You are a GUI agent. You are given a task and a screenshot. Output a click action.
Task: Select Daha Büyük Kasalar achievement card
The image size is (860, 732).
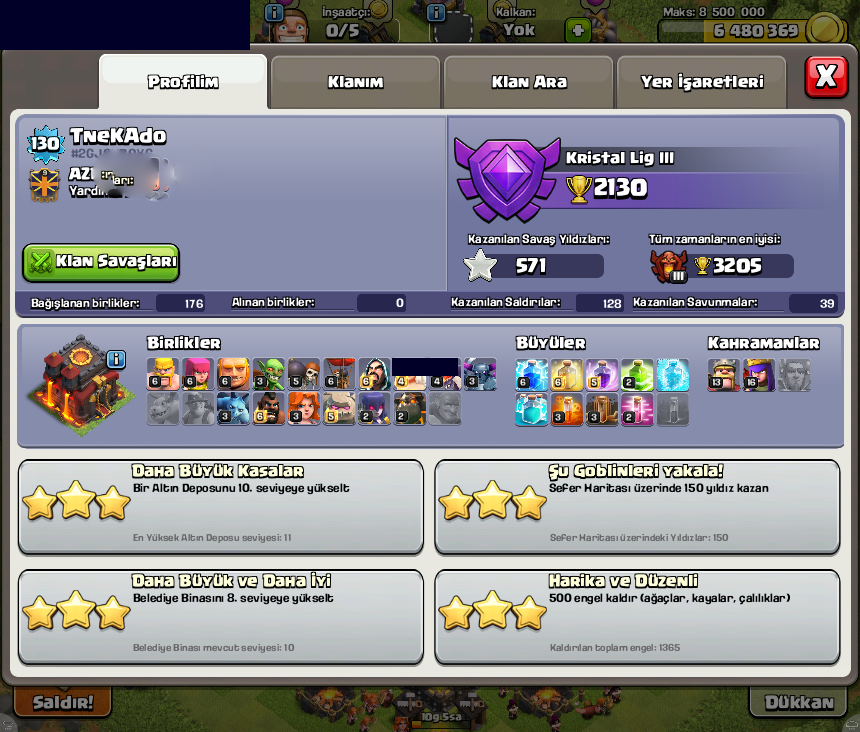tap(220, 507)
